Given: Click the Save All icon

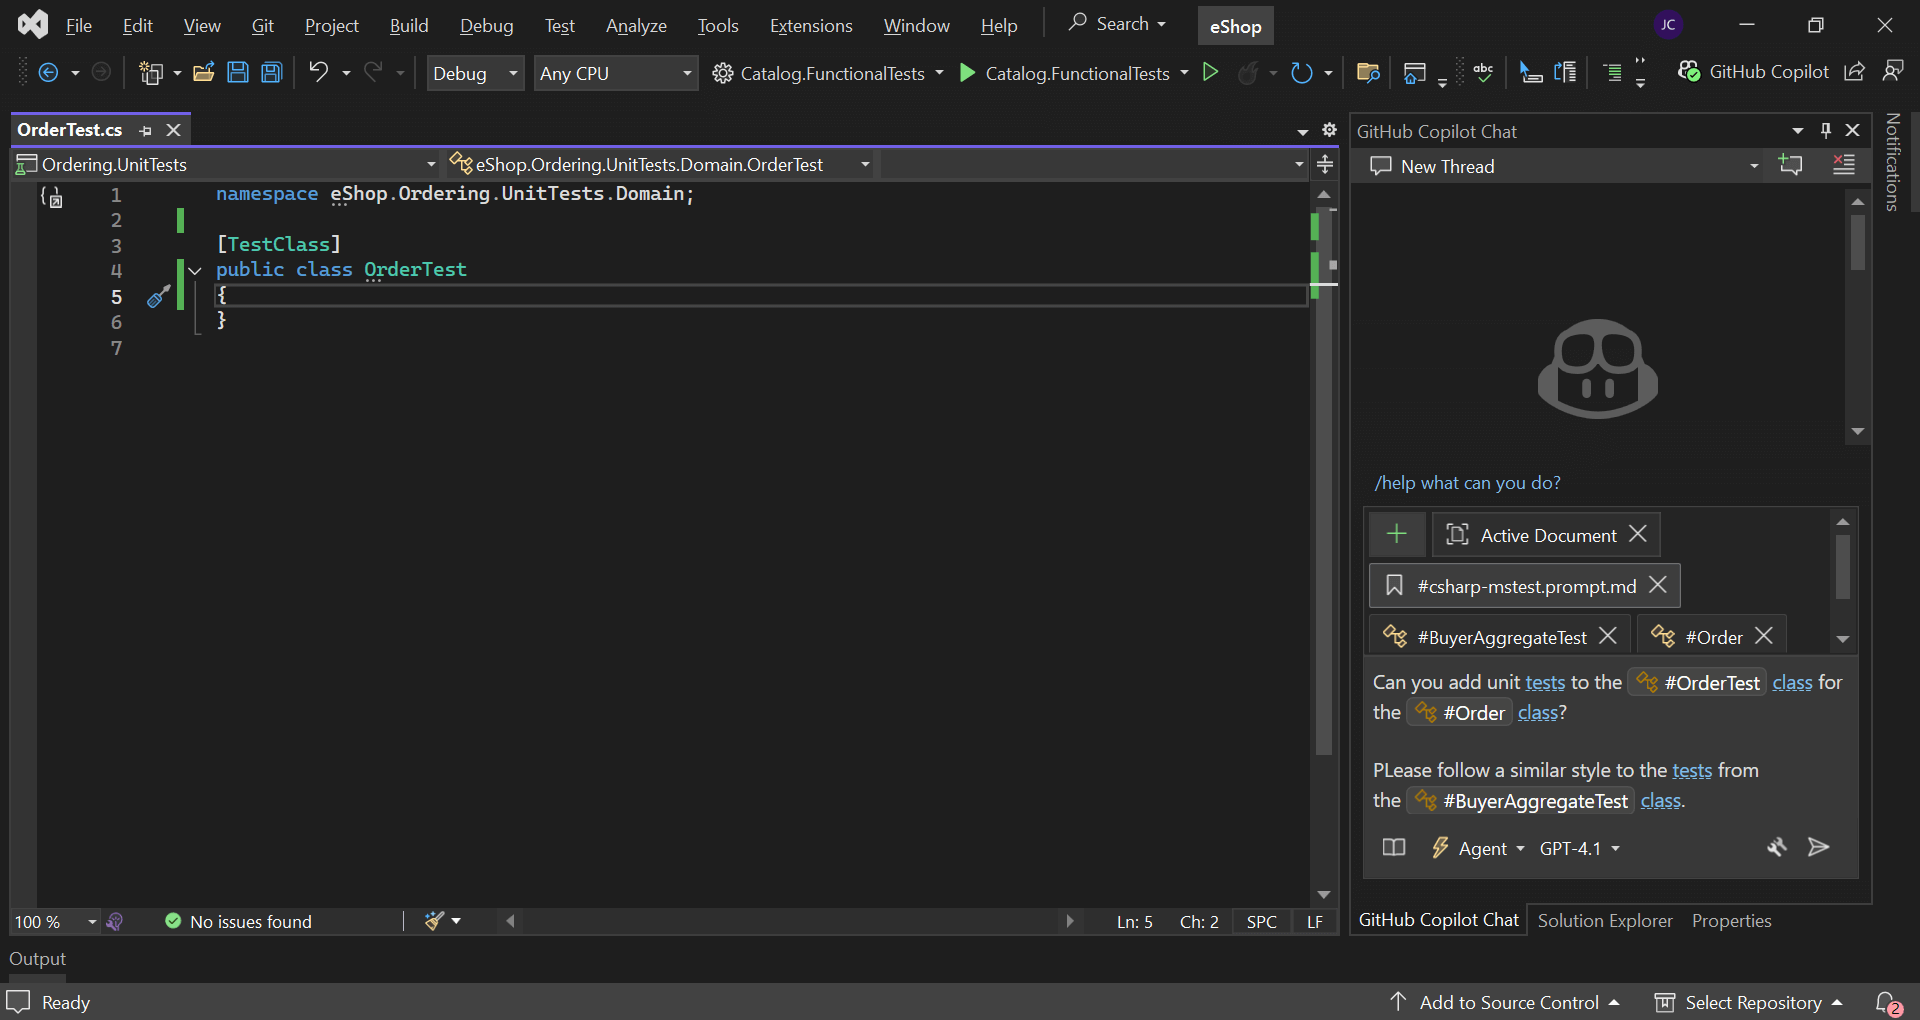Looking at the screenshot, I should click(271, 72).
